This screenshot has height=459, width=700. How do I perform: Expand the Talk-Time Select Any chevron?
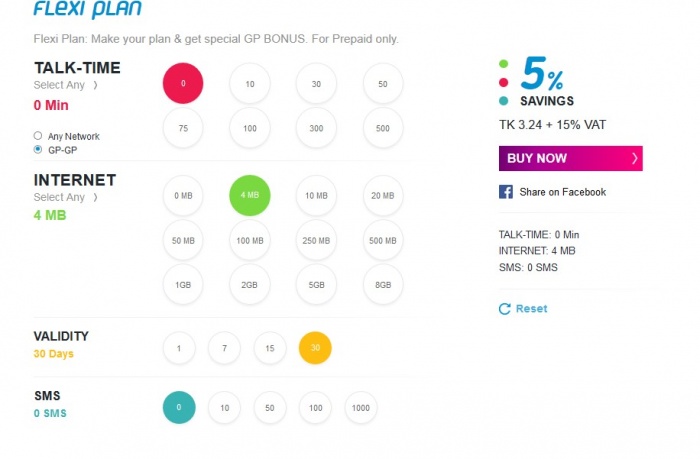coord(96,86)
